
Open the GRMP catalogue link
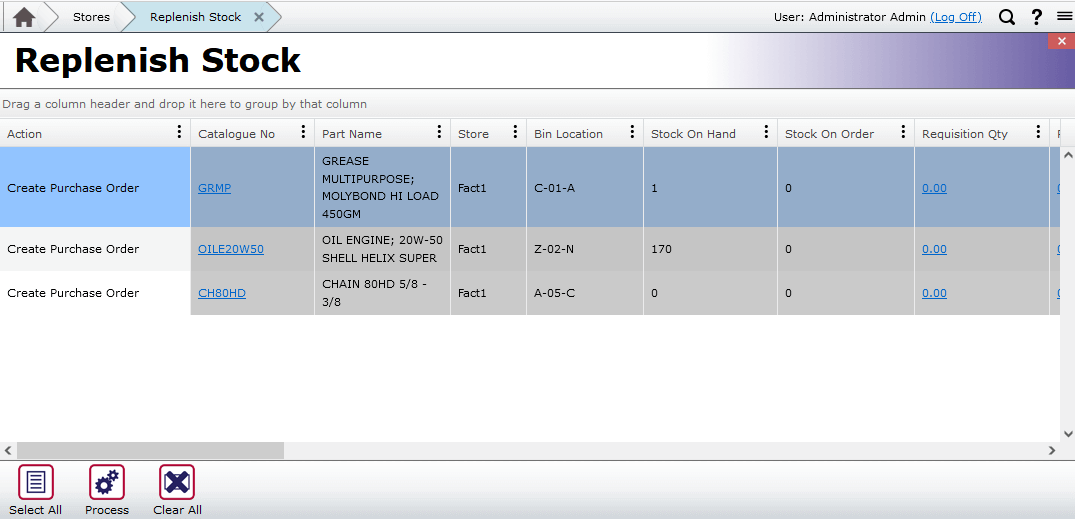pyautogui.click(x=214, y=188)
